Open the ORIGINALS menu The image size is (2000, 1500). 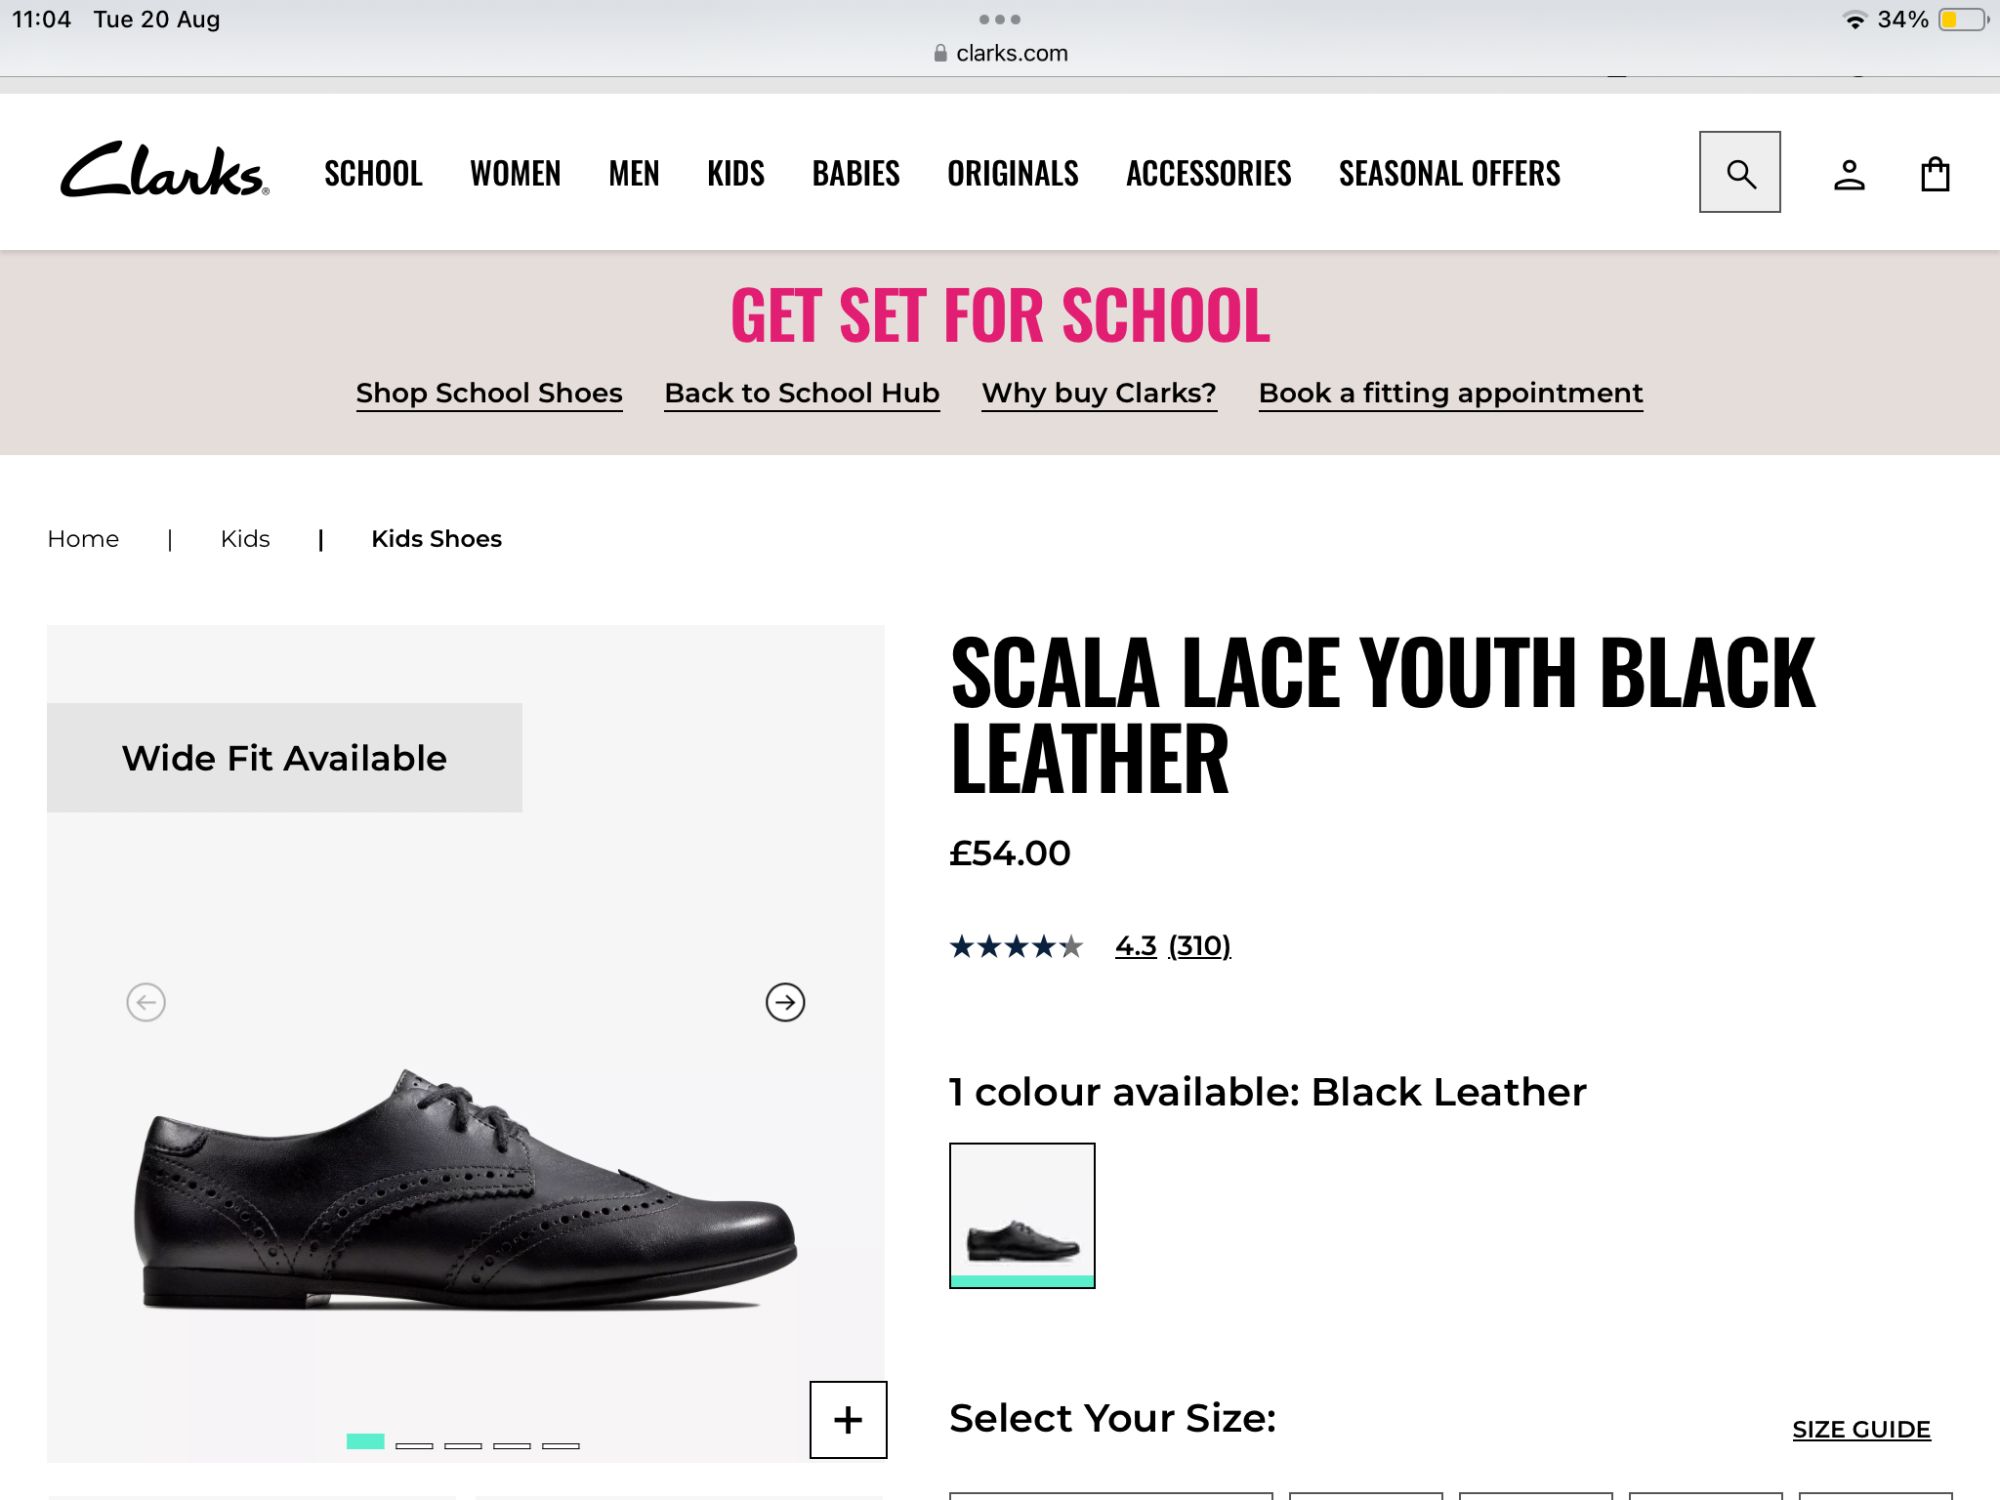(1012, 174)
